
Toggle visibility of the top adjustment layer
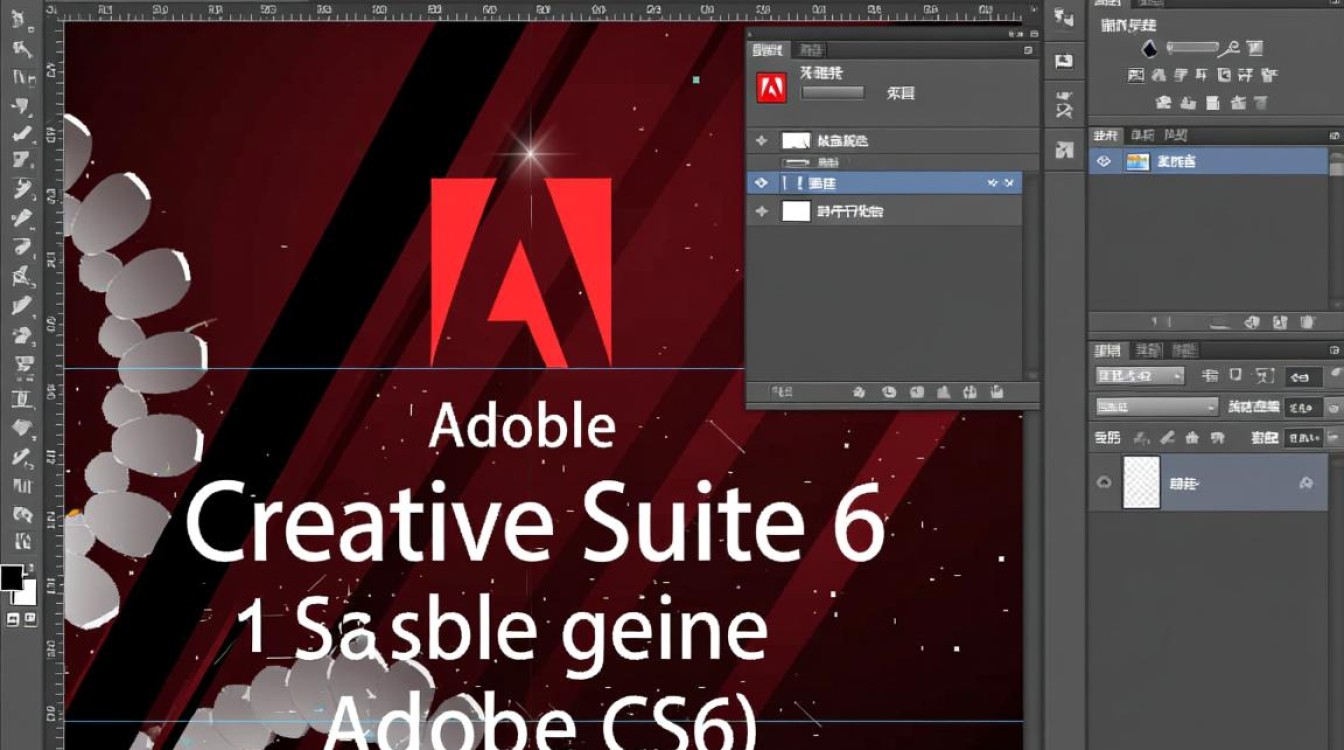[x=761, y=140]
